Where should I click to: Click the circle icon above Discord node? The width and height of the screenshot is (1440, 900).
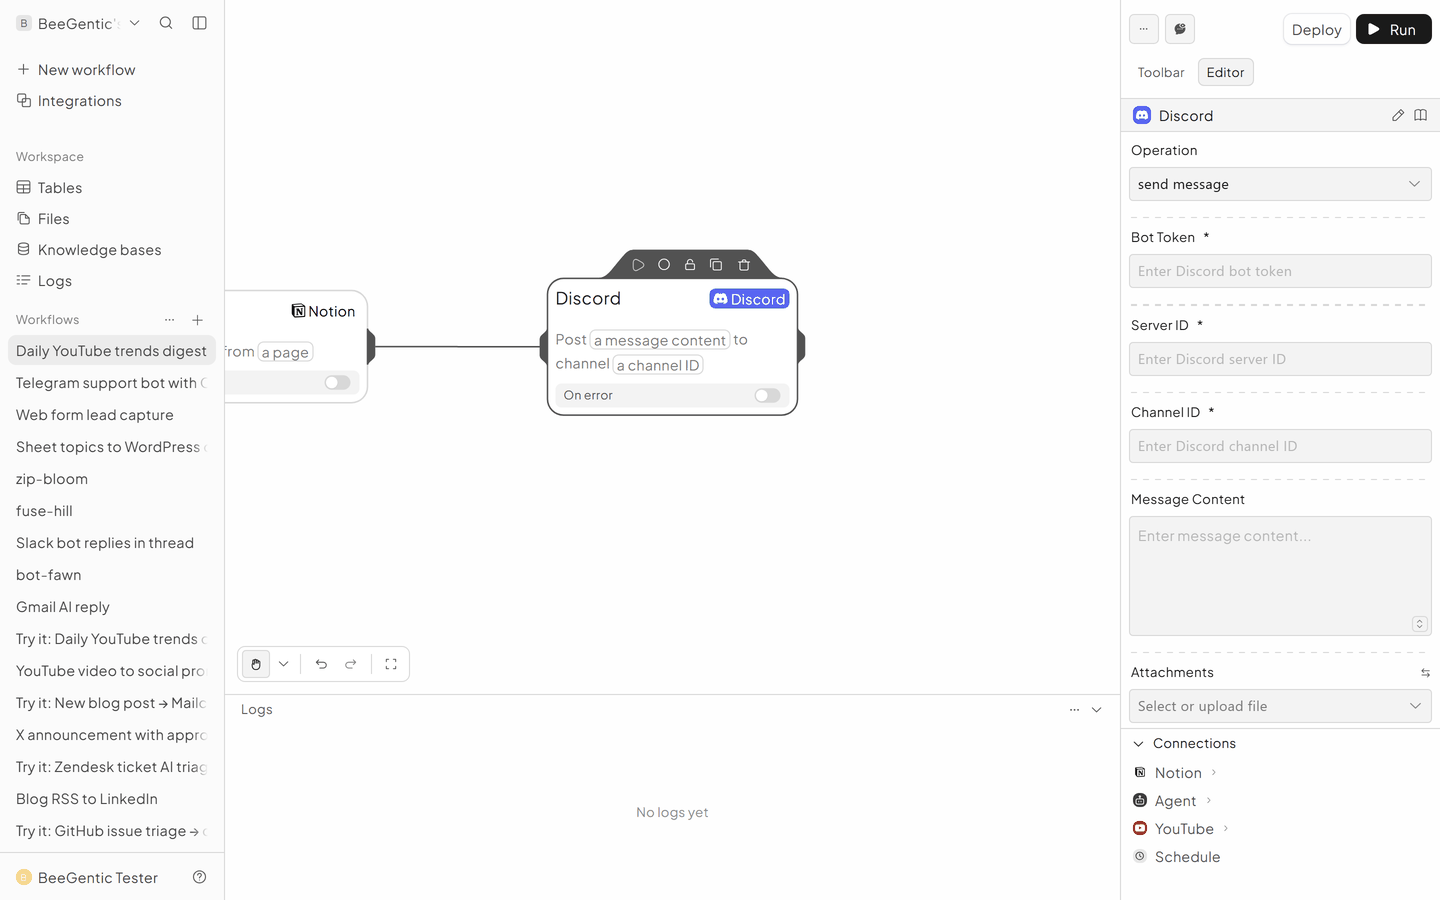[664, 265]
